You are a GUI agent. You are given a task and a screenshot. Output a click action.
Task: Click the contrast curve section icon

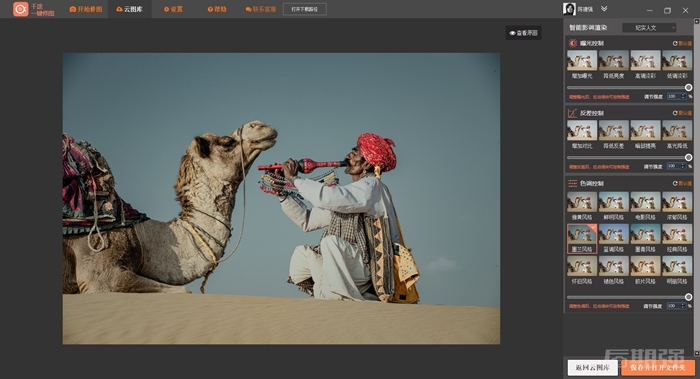572,113
